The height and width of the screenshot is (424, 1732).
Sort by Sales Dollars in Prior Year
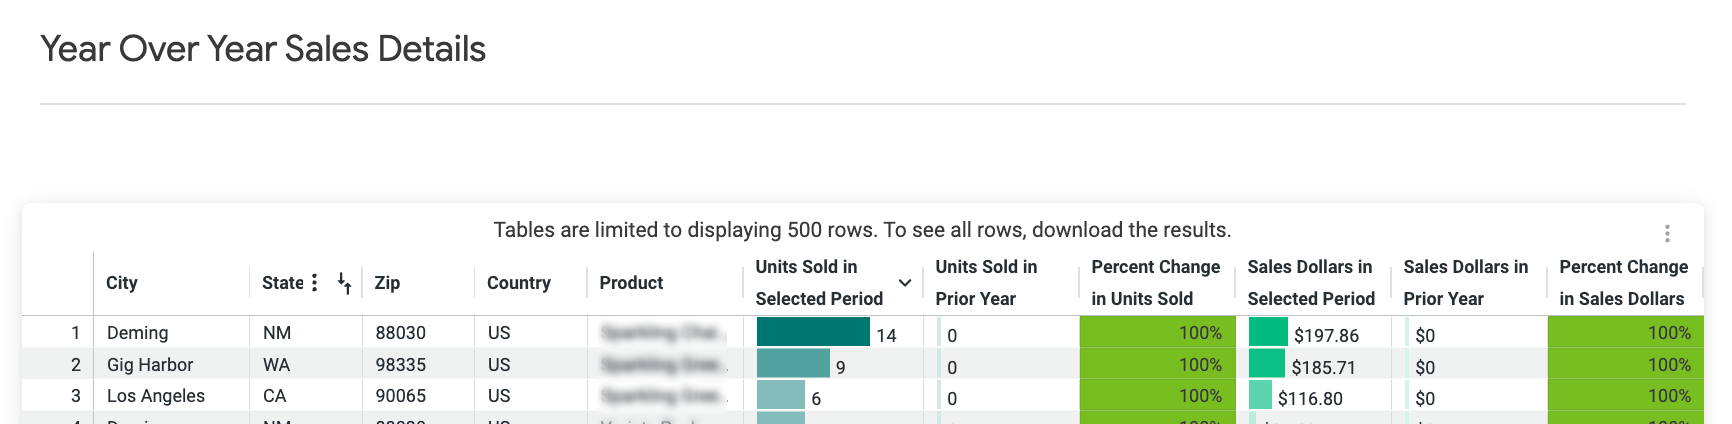1466,283
